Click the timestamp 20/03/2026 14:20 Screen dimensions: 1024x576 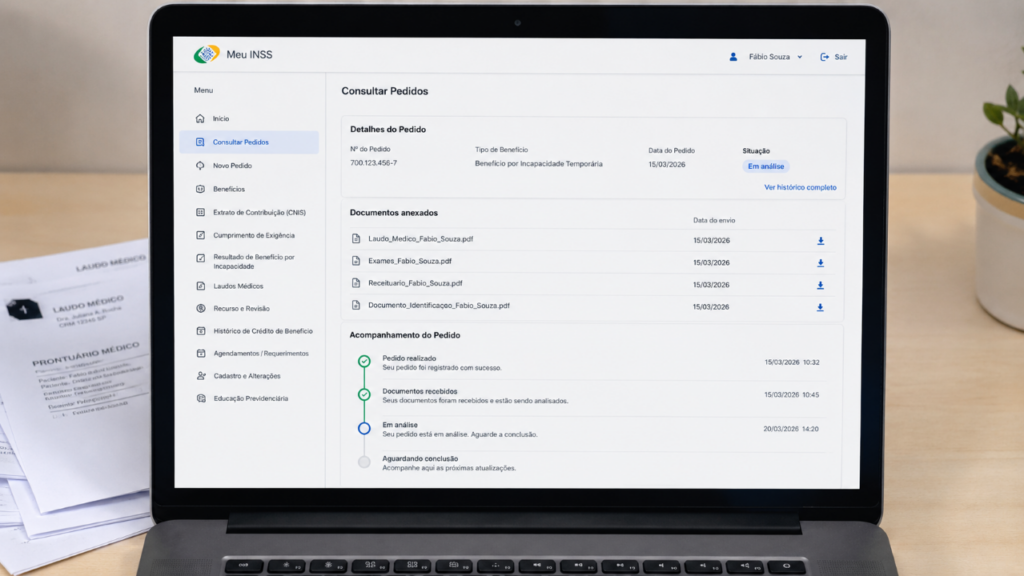791,429
